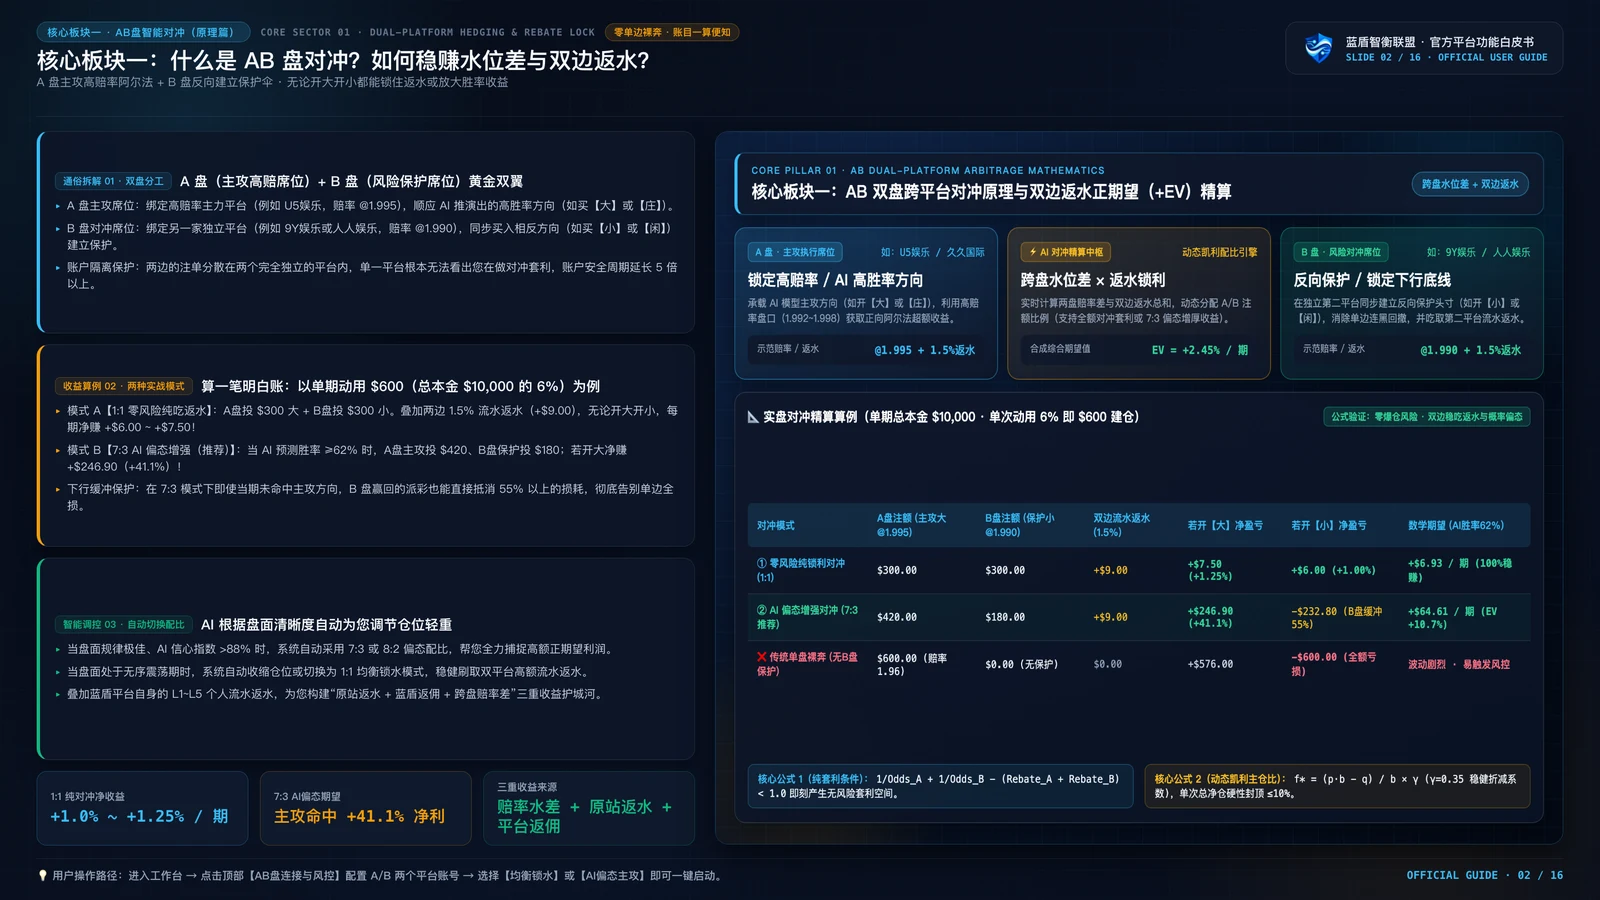
Task: Click the $420.00 cell in the table
Action: [897, 617]
